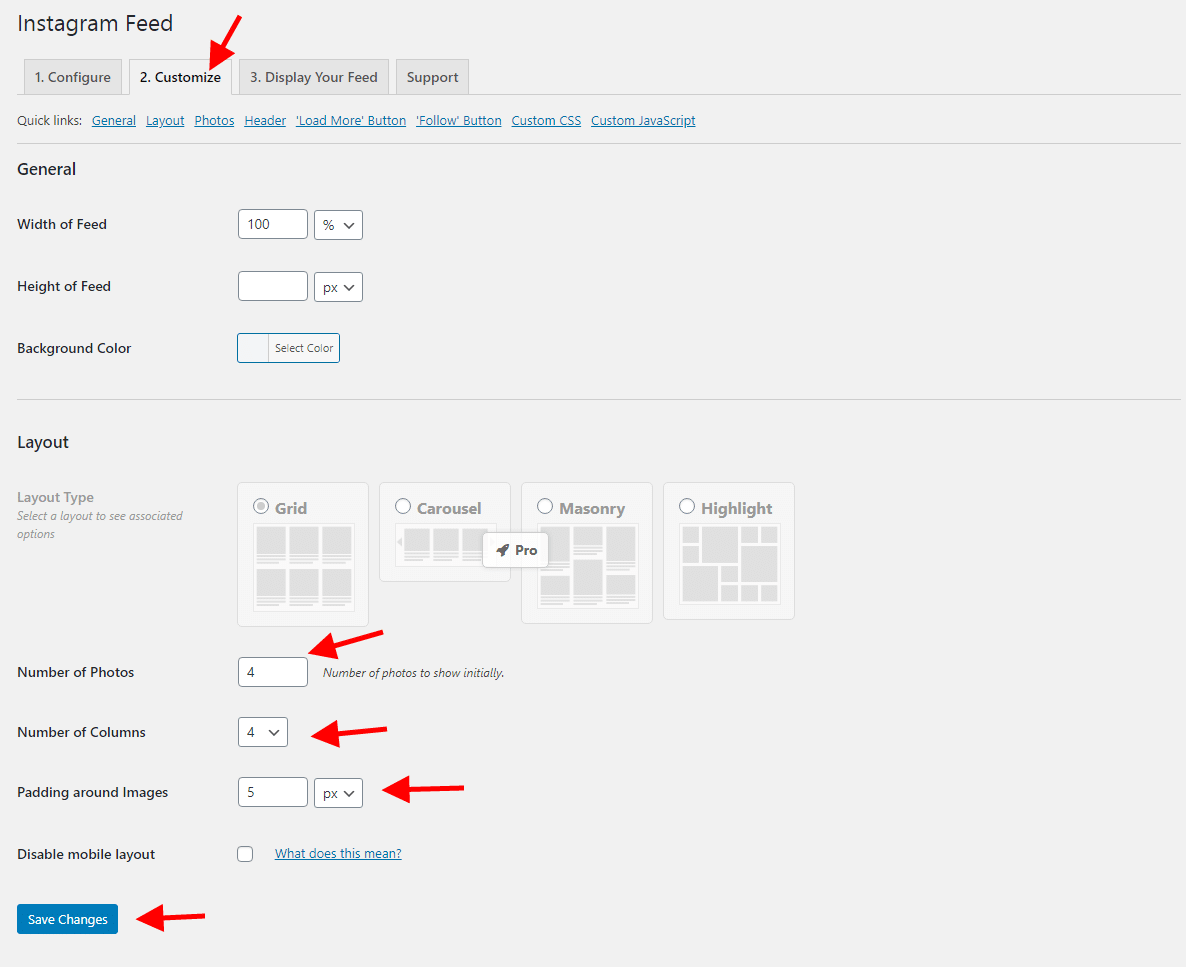Click the Height of Feed input field

pos(272,286)
